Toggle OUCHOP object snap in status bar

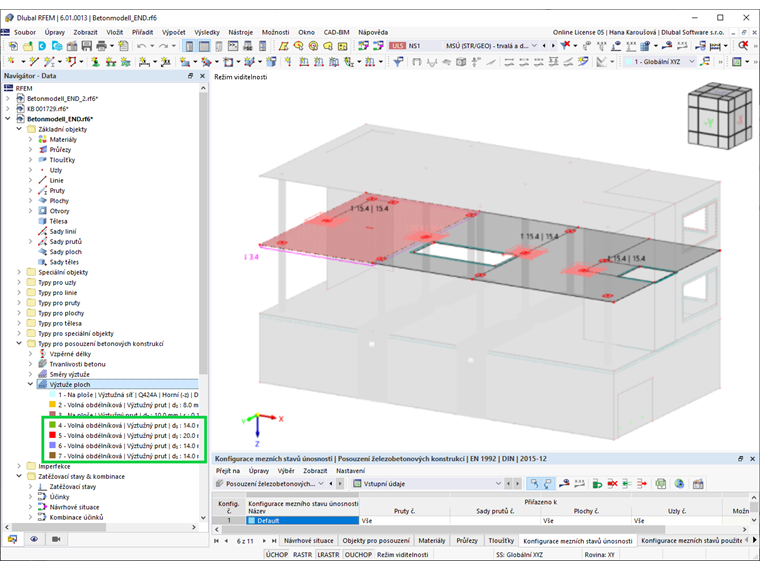[358, 554]
